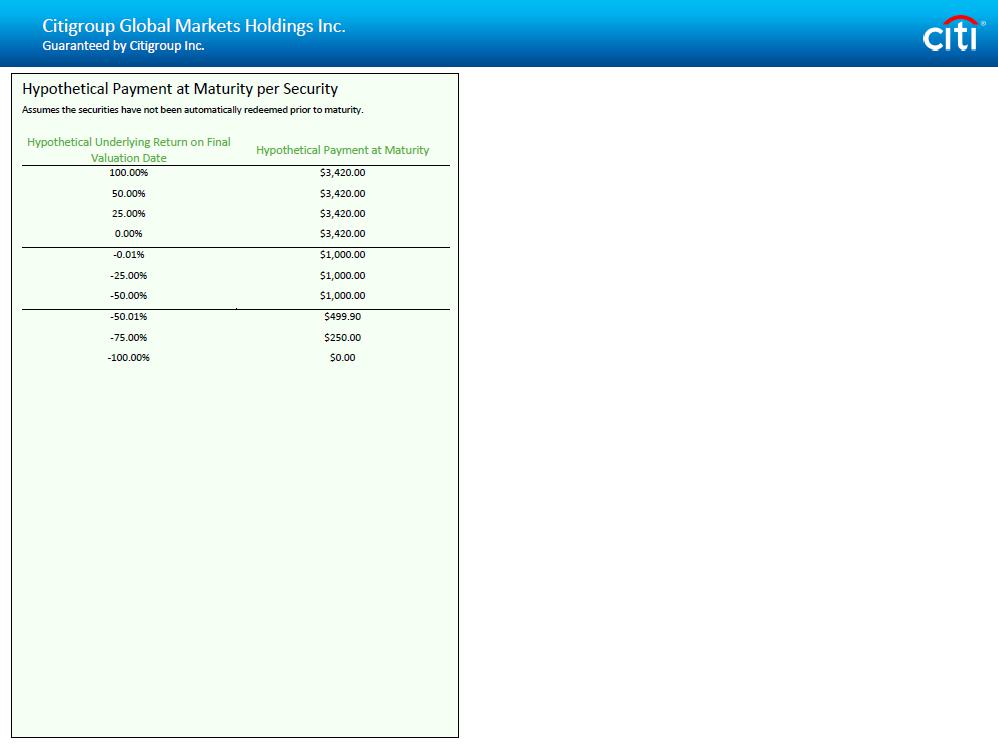Click the -50.01% return cell

129,316
